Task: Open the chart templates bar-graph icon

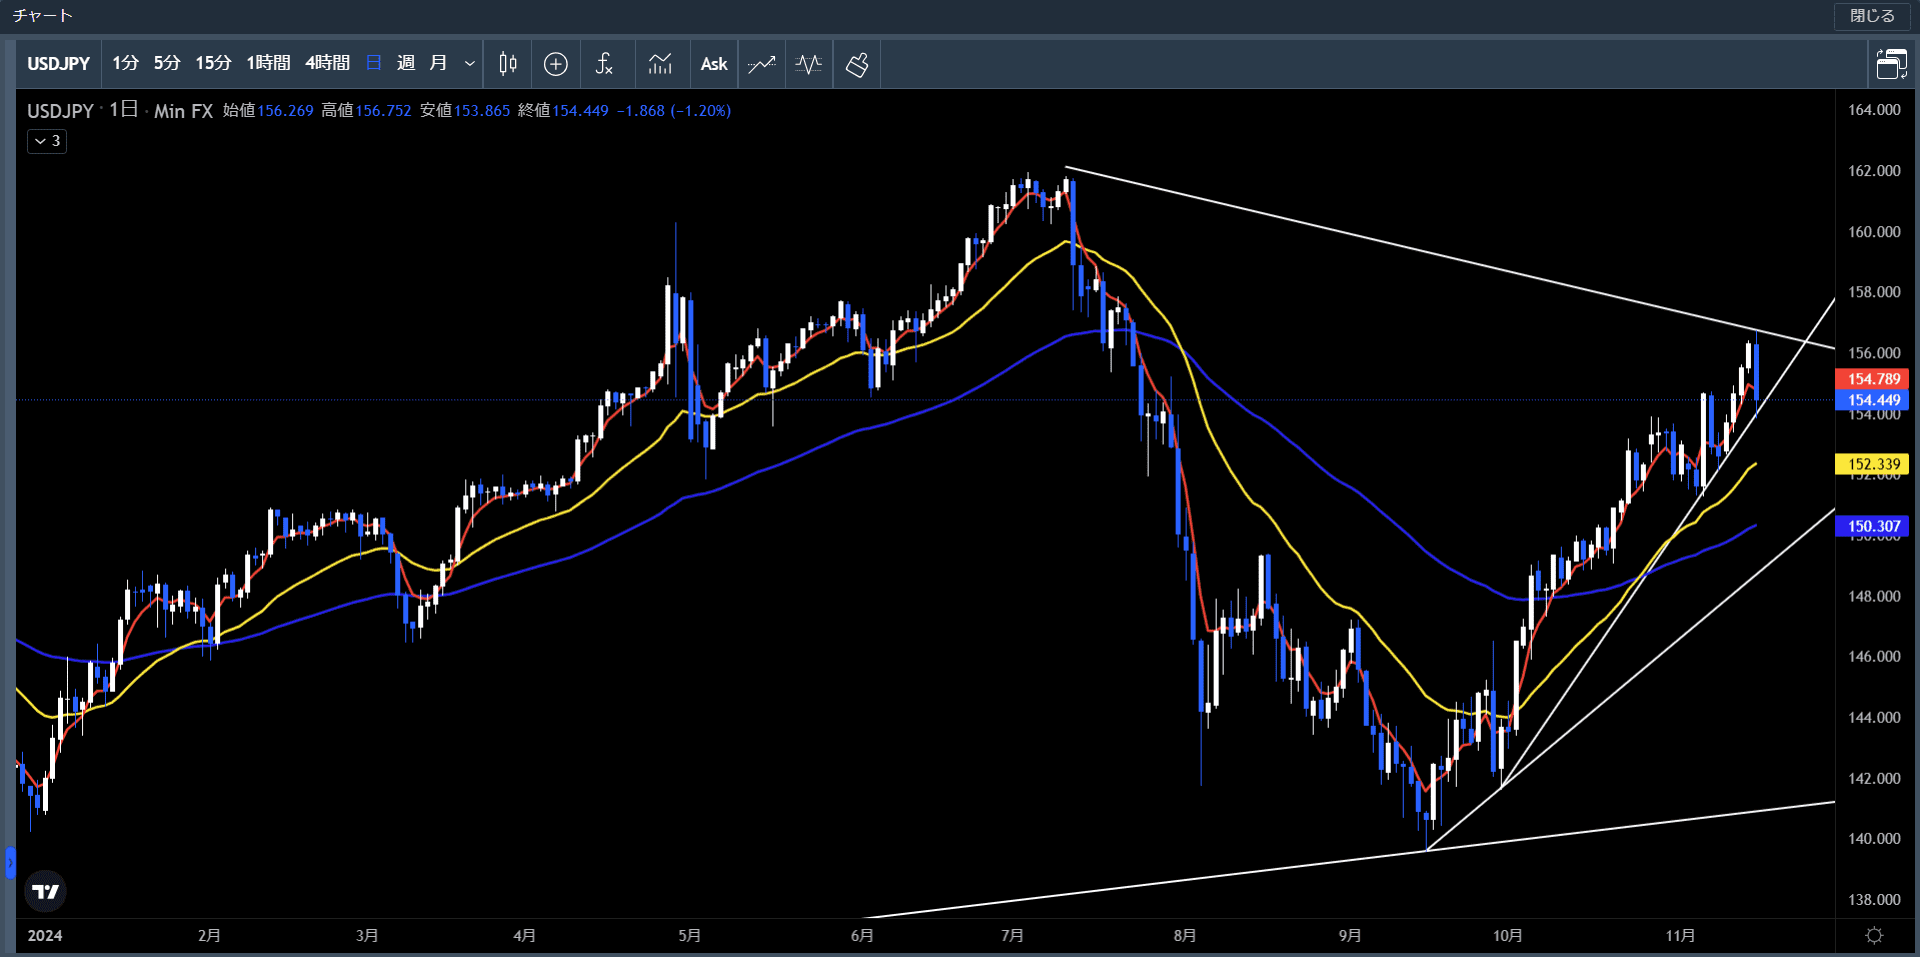Action: [660, 64]
